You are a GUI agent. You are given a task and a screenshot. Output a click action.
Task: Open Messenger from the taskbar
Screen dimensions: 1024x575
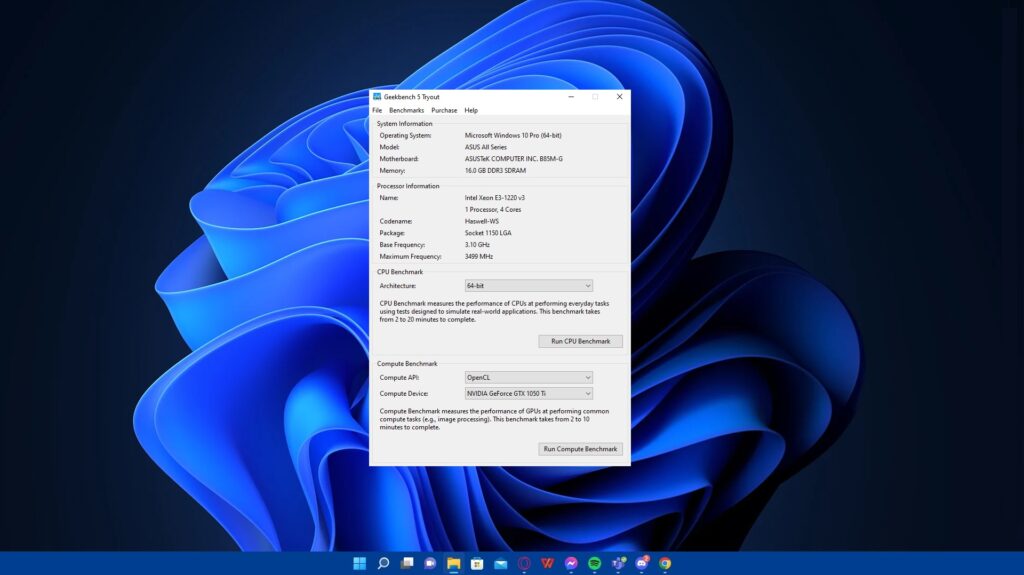[571, 563]
